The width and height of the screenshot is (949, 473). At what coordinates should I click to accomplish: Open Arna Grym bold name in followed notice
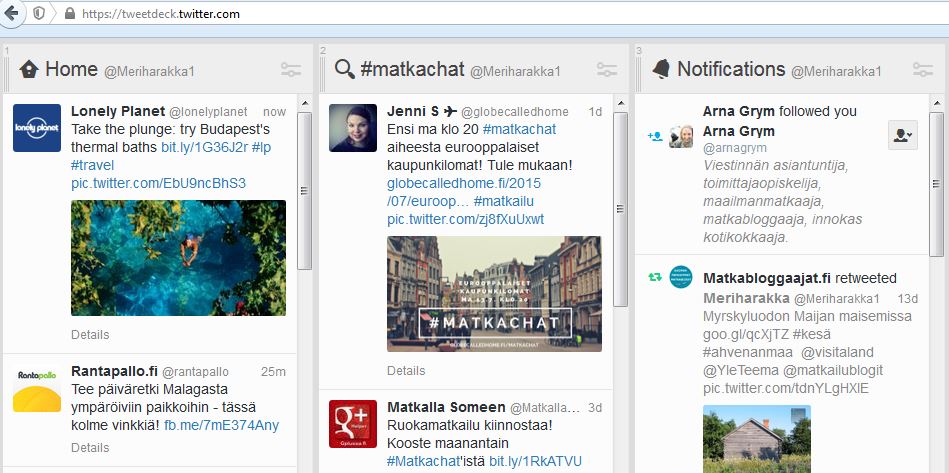(x=739, y=111)
